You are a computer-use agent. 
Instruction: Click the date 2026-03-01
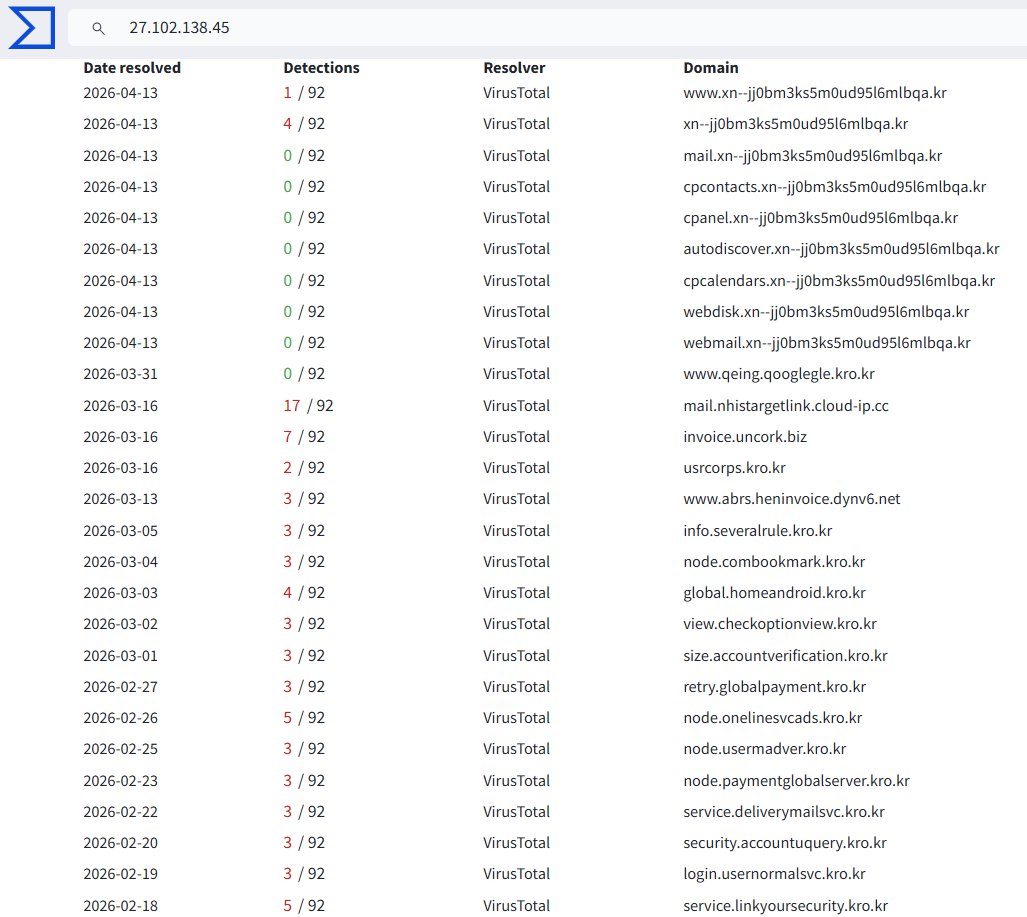click(x=121, y=656)
